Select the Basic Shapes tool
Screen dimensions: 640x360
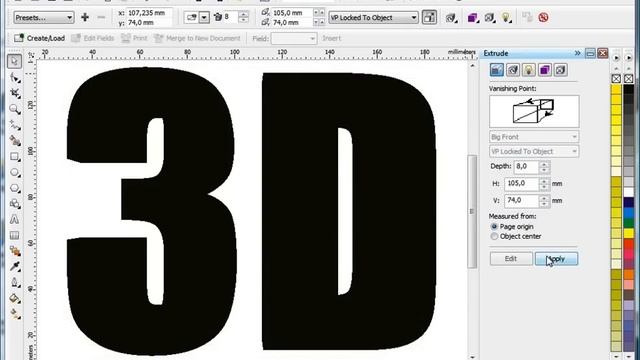[15, 204]
